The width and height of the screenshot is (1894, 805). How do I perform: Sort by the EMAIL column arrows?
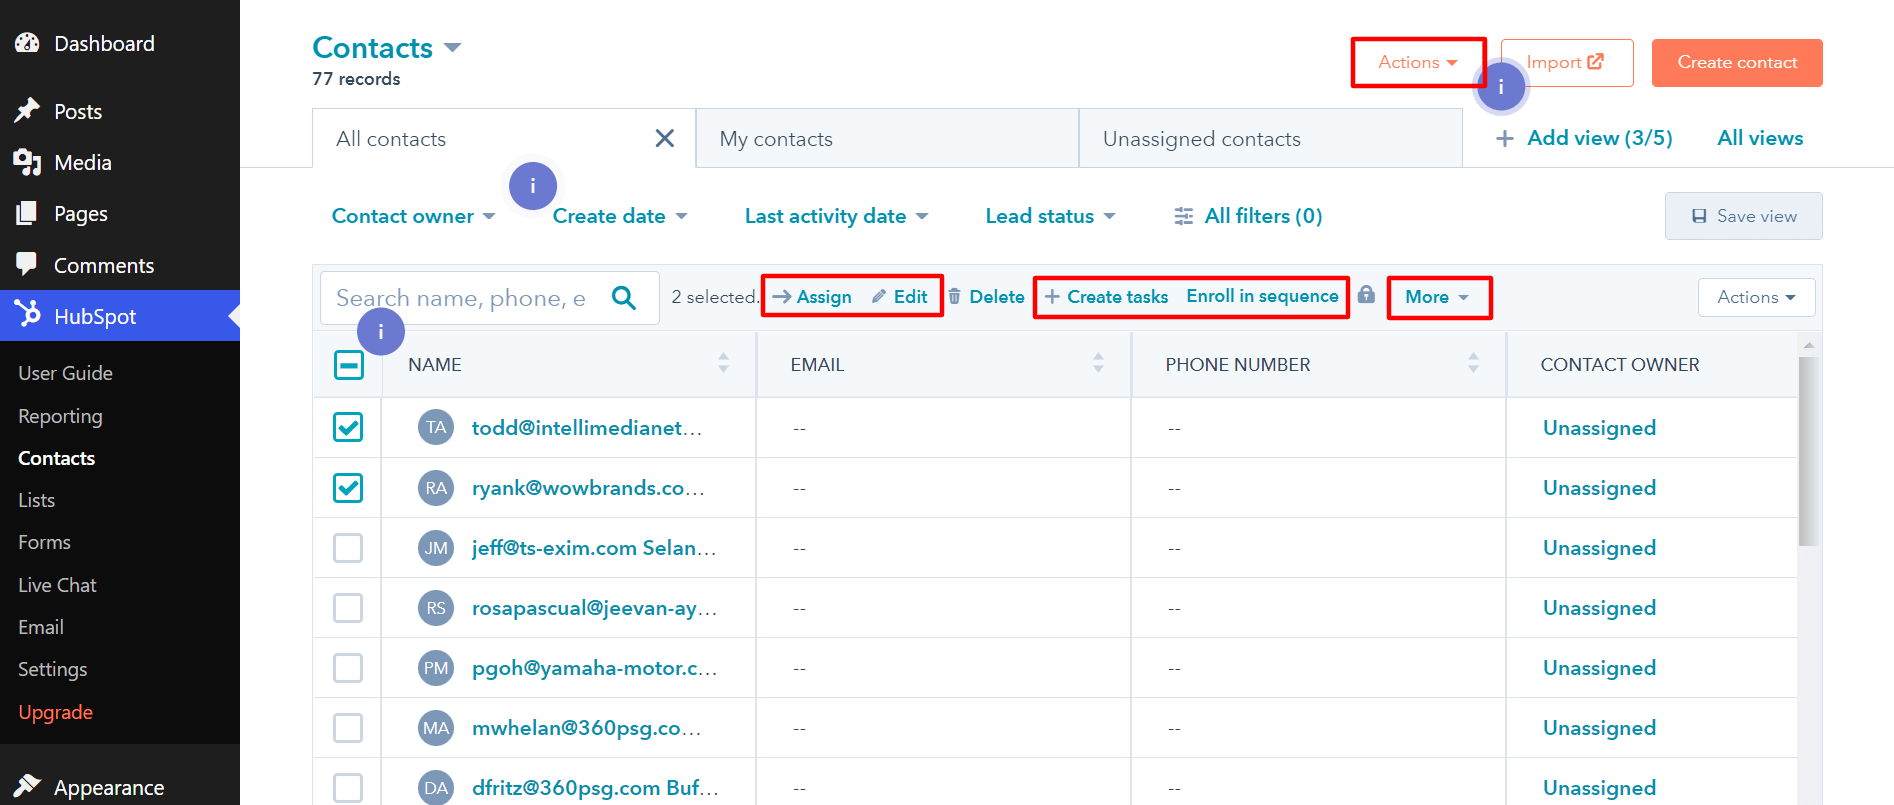tap(1098, 364)
